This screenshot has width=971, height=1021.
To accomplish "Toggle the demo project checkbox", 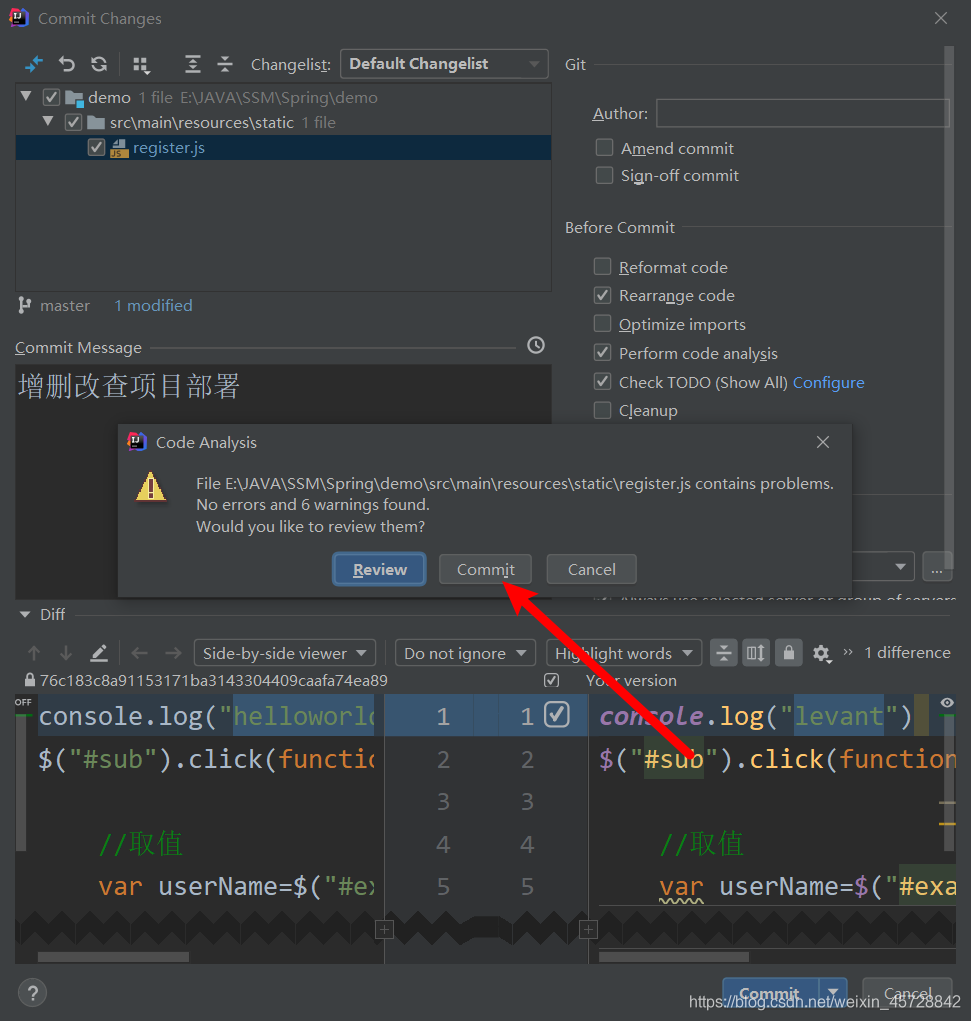I will point(51,98).
